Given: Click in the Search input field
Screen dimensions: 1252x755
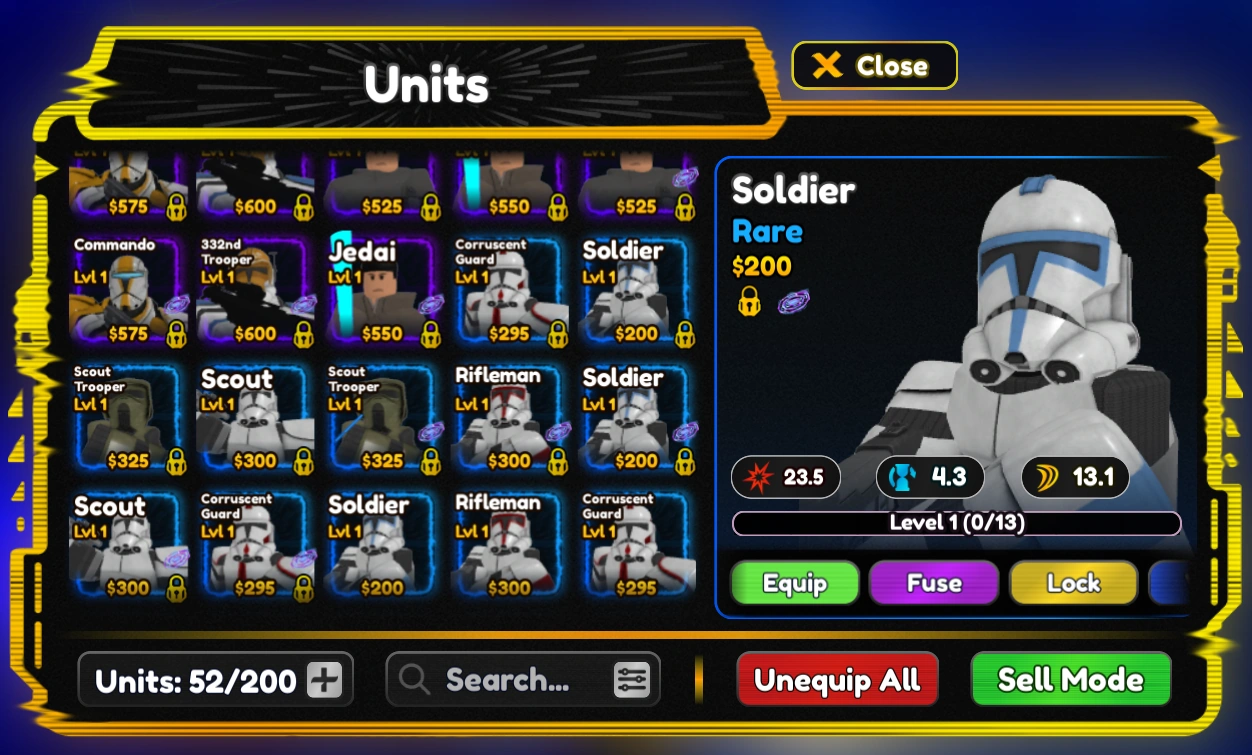Looking at the screenshot, I should click(523, 680).
